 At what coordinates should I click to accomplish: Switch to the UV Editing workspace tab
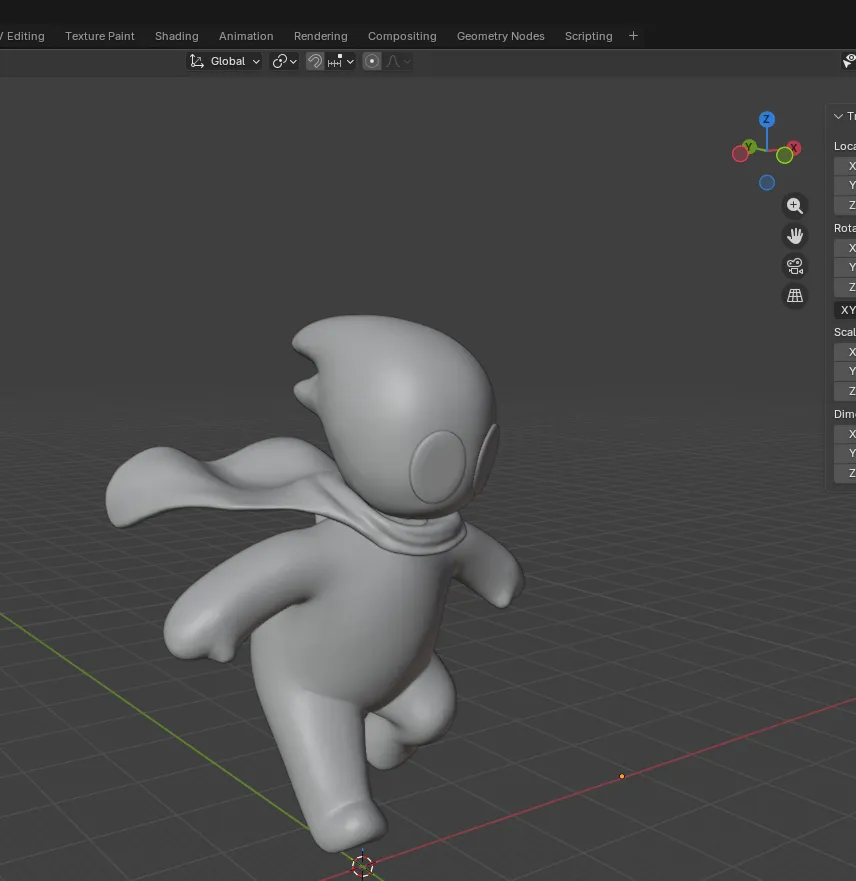click(x=24, y=36)
